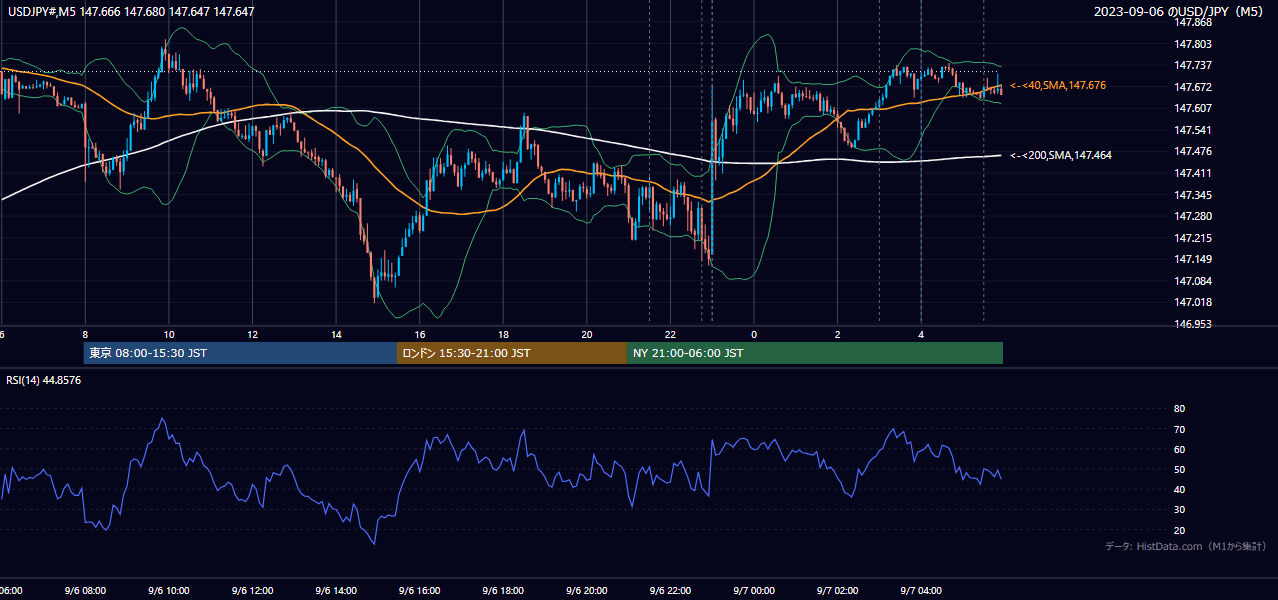
Task: Click price axis label 147.215
Action: click(x=1194, y=238)
